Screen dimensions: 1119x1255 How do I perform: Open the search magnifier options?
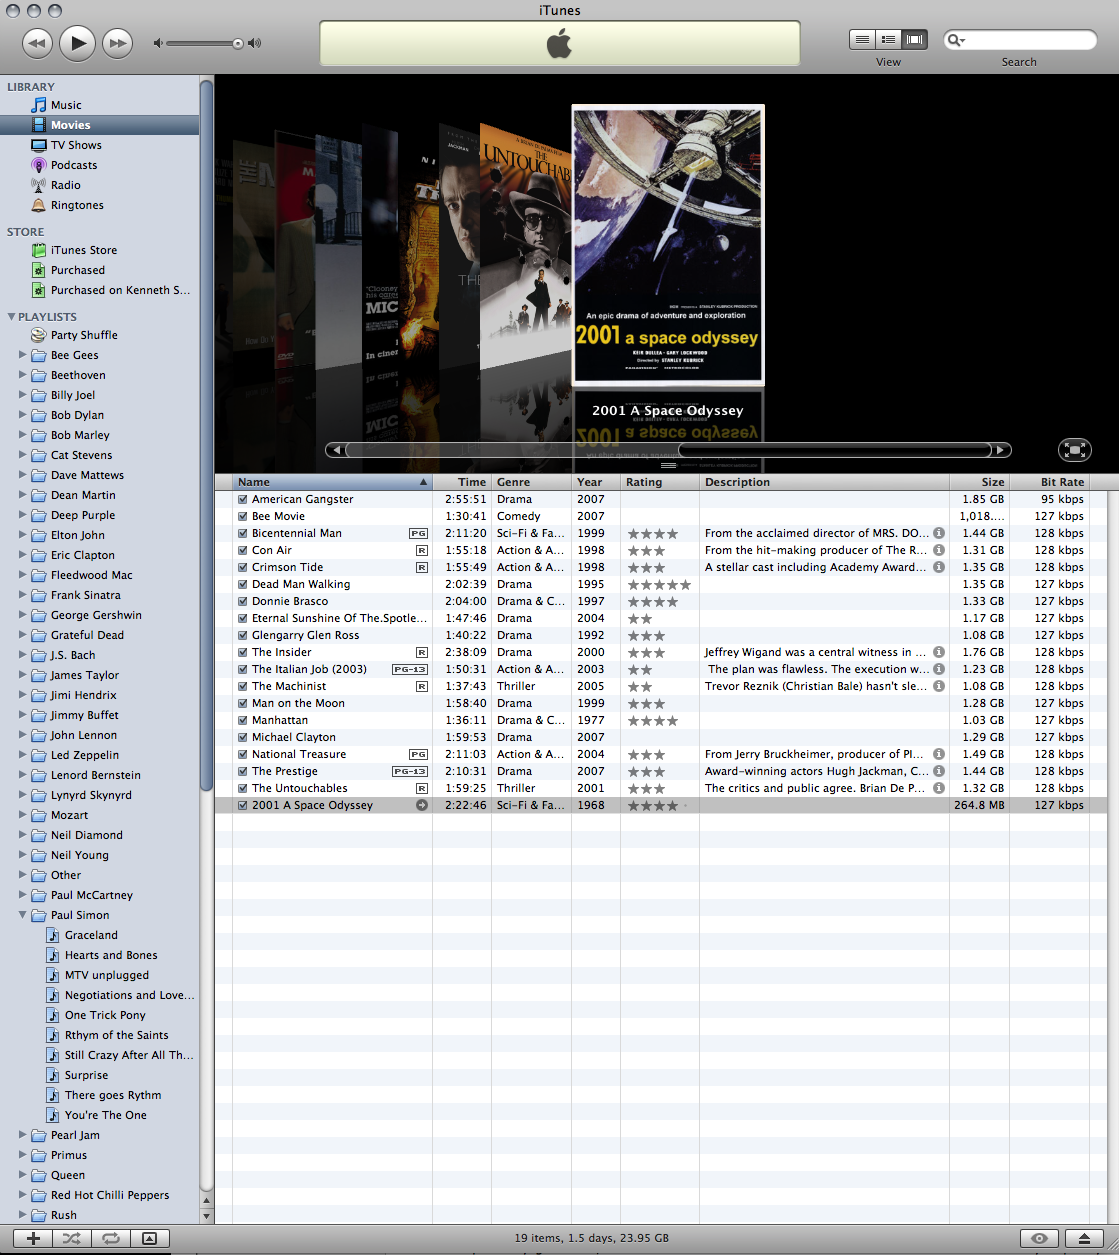tap(956, 40)
